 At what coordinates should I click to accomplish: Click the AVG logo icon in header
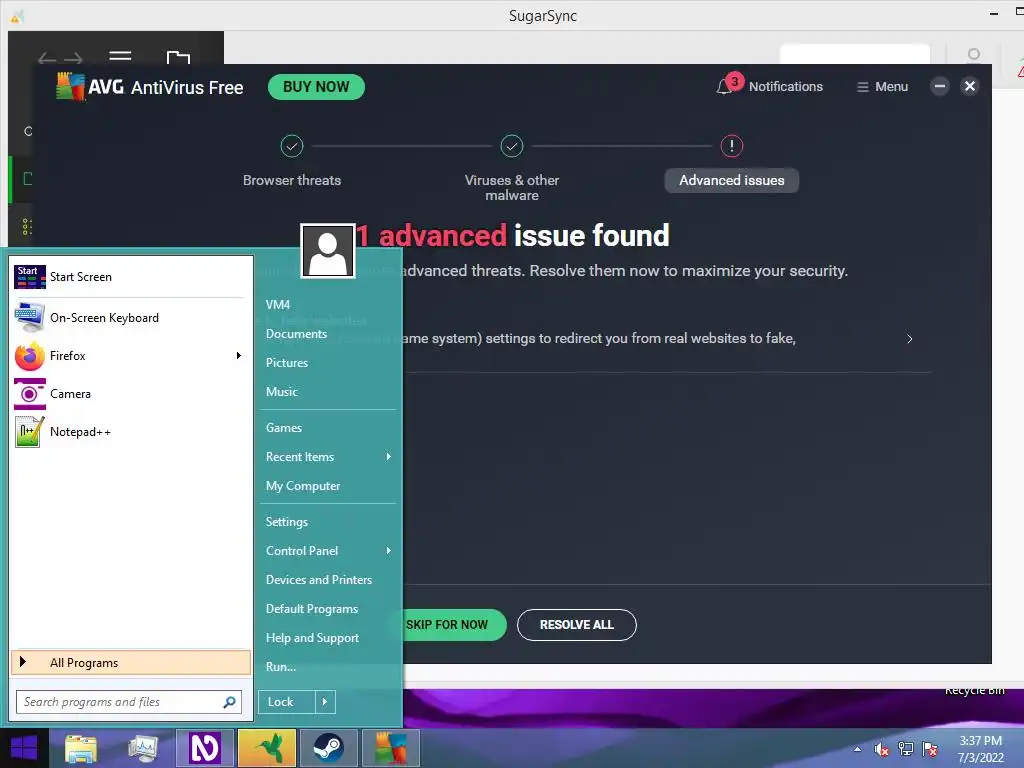(71, 86)
